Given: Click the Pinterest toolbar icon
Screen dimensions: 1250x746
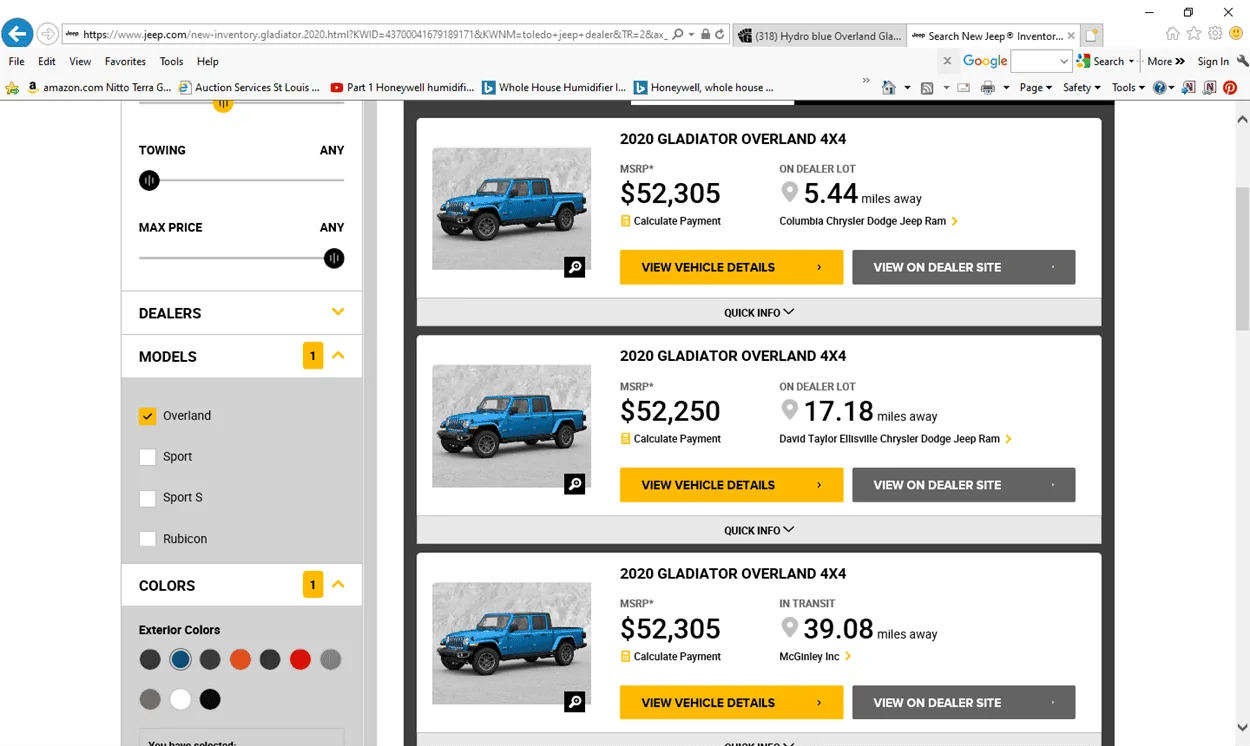Looking at the screenshot, I should (x=1230, y=88).
